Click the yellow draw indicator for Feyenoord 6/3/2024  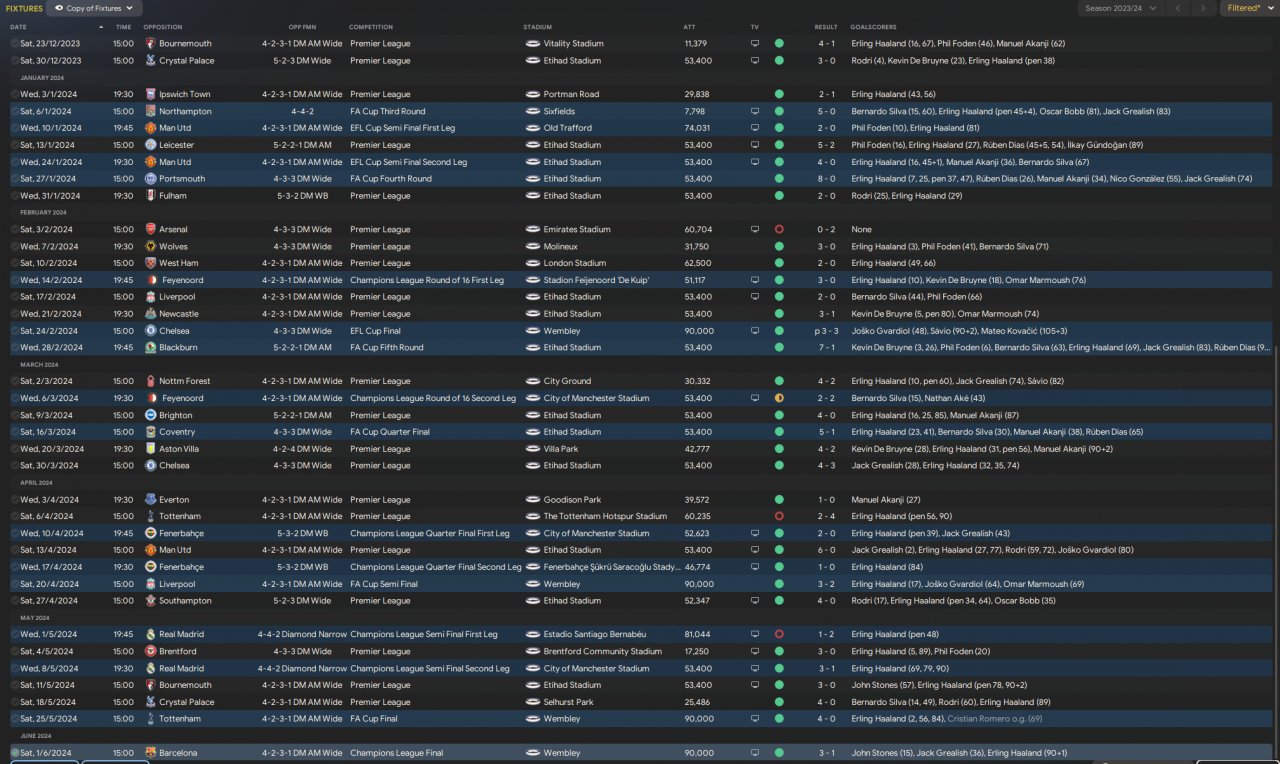click(779, 398)
